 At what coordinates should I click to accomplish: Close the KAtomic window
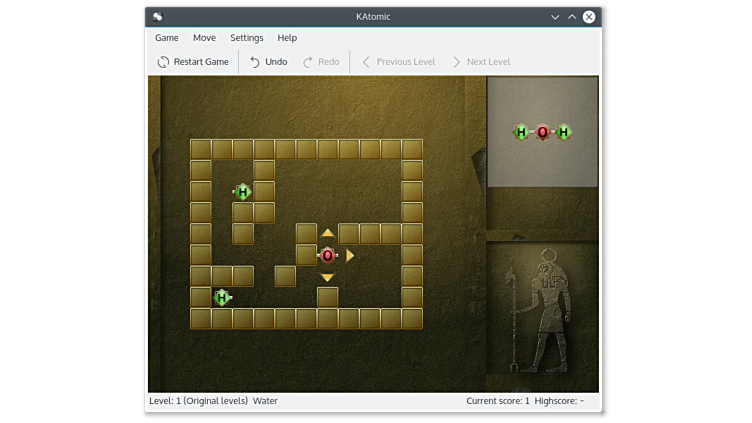[x=589, y=17]
